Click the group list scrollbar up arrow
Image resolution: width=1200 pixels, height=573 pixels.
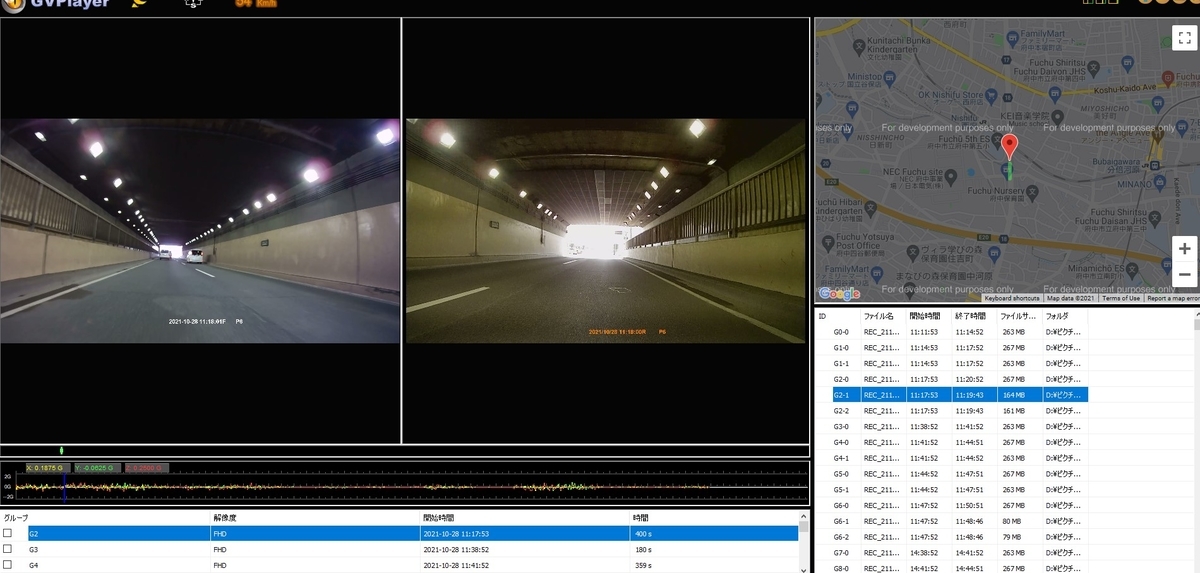804,518
